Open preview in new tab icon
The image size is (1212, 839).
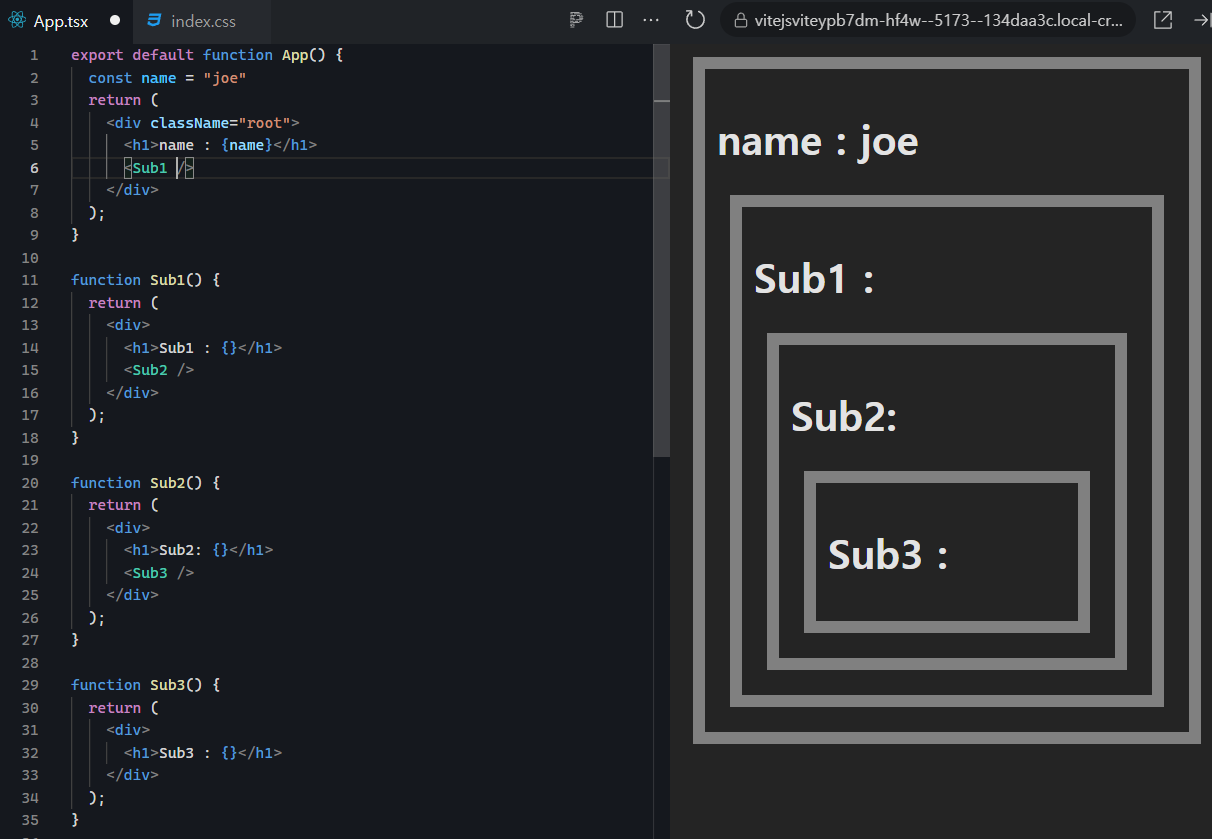click(1163, 20)
